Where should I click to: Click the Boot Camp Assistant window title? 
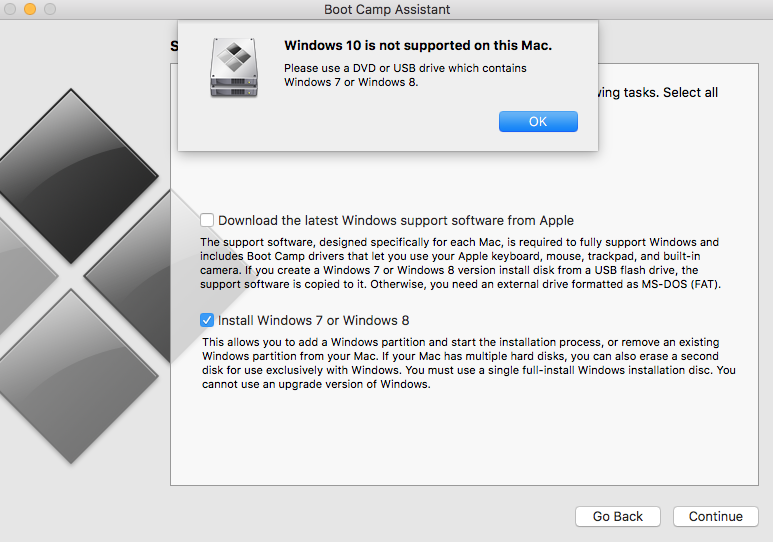tap(387, 9)
